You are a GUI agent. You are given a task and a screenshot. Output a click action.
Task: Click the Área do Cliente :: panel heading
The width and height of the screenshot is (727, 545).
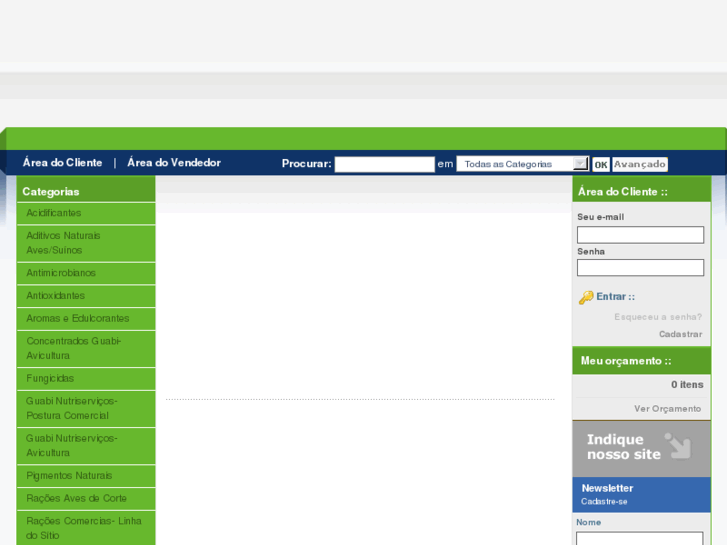623,192
